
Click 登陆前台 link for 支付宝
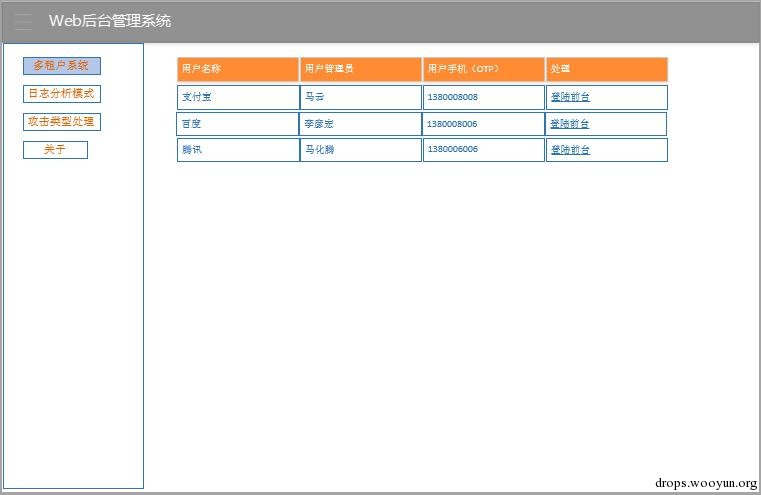coord(570,97)
